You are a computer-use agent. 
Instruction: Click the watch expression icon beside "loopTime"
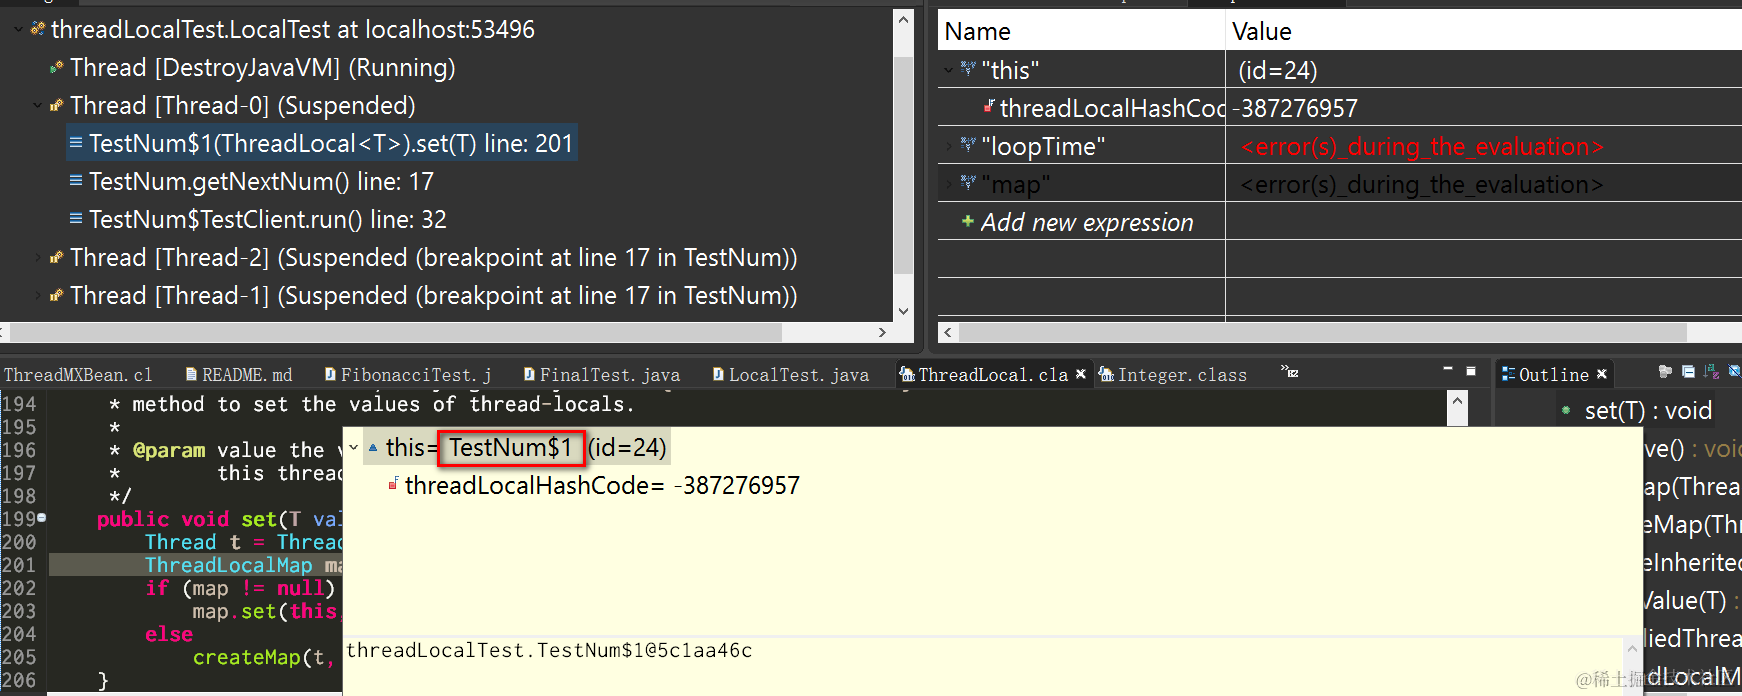click(x=968, y=145)
